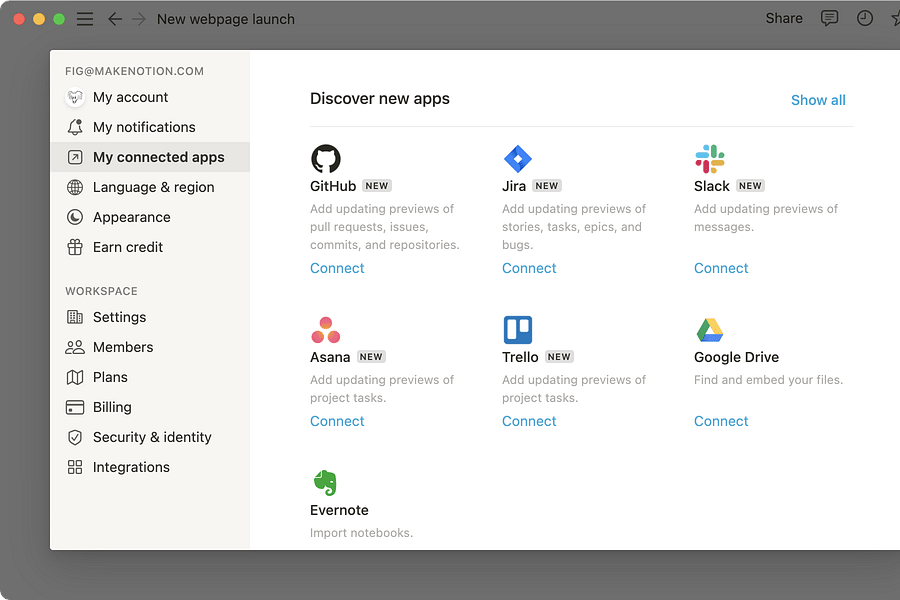The height and width of the screenshot is (600, 900).
Task: Click Show all to view more apps
Action: 818,100
